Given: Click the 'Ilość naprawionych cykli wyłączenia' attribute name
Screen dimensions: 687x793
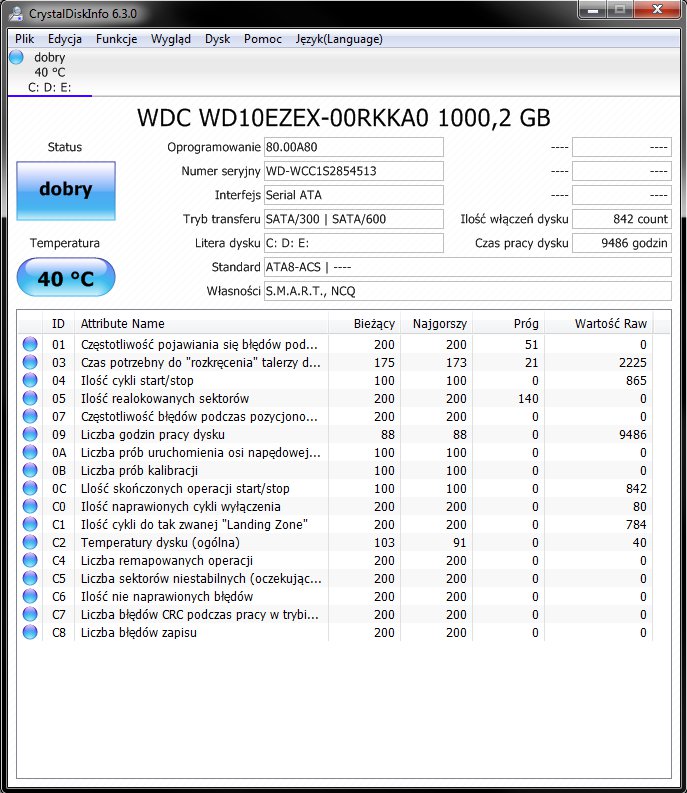Looking at the screenshot, I should pos(181,507).
